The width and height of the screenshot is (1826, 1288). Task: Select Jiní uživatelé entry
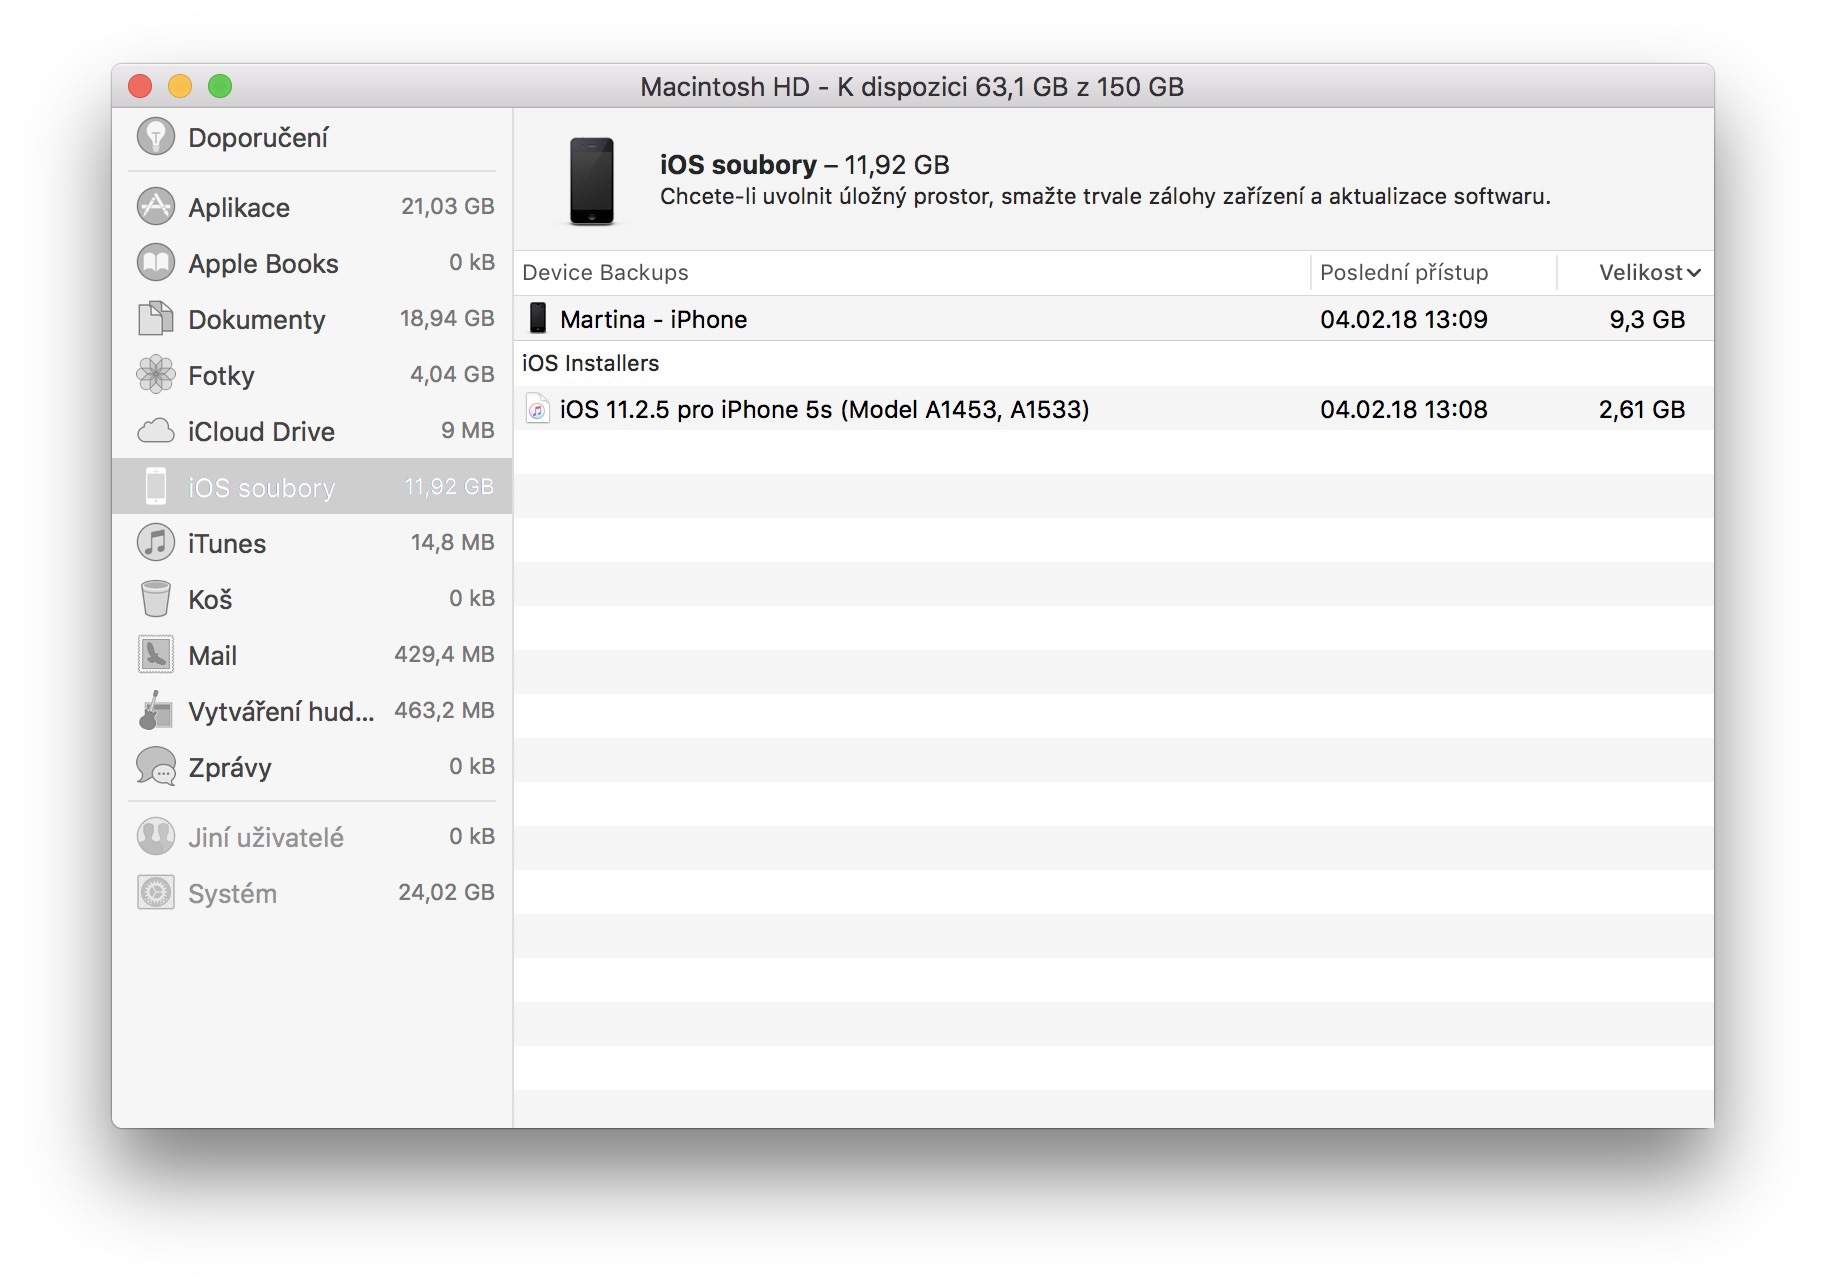312,836
